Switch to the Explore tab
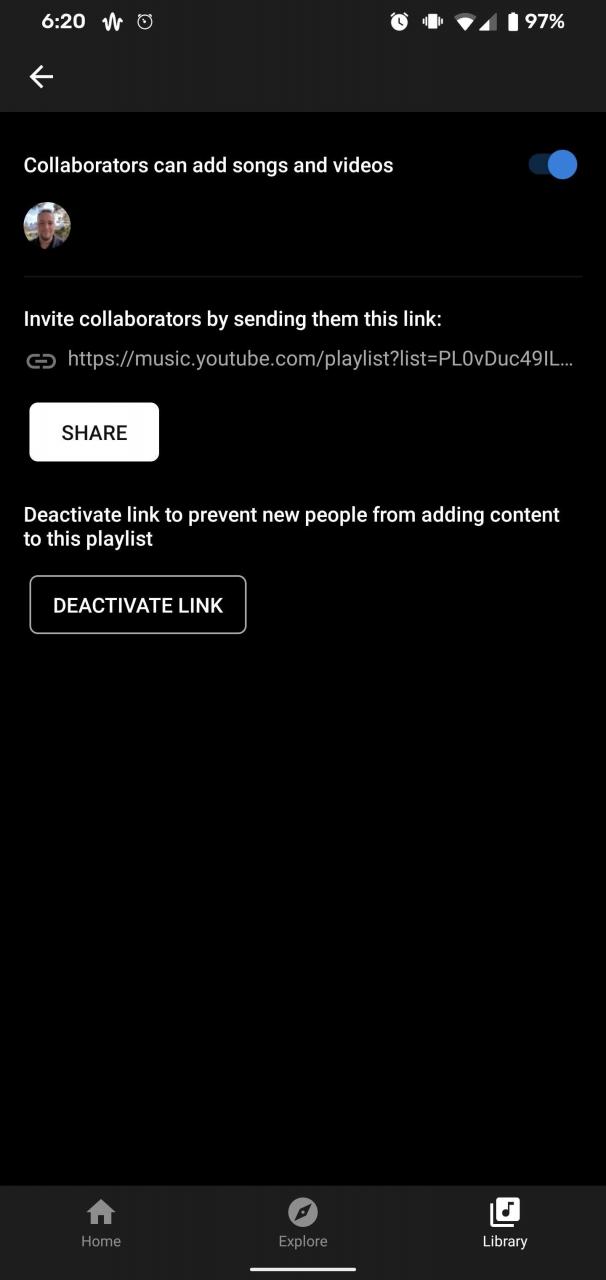This screenshot has width=606, height=1280. pos(303,1225)
